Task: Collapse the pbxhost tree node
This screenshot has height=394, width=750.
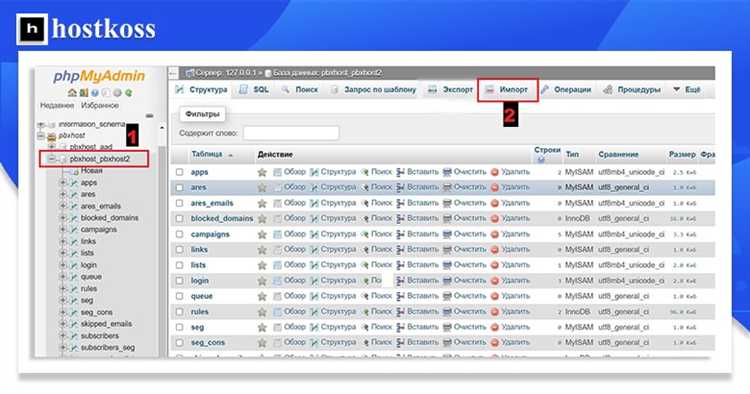Action: coord(41,136)
